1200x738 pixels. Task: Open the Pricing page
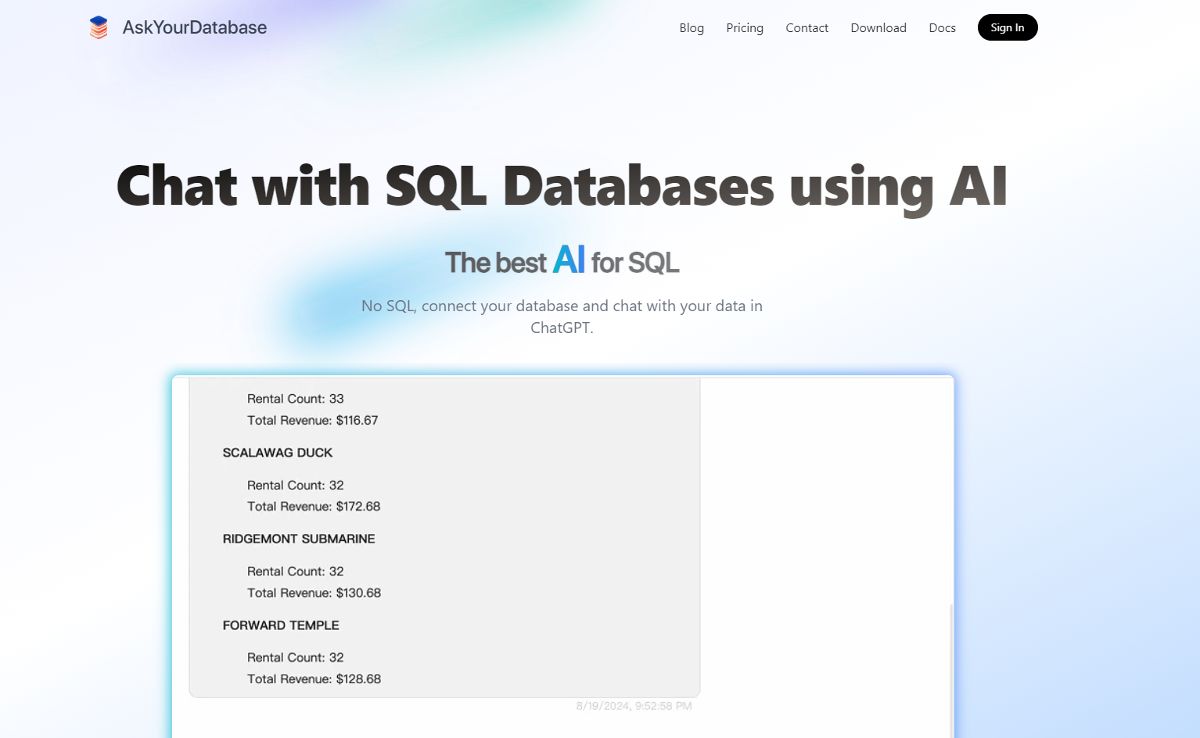pos(744,28)
